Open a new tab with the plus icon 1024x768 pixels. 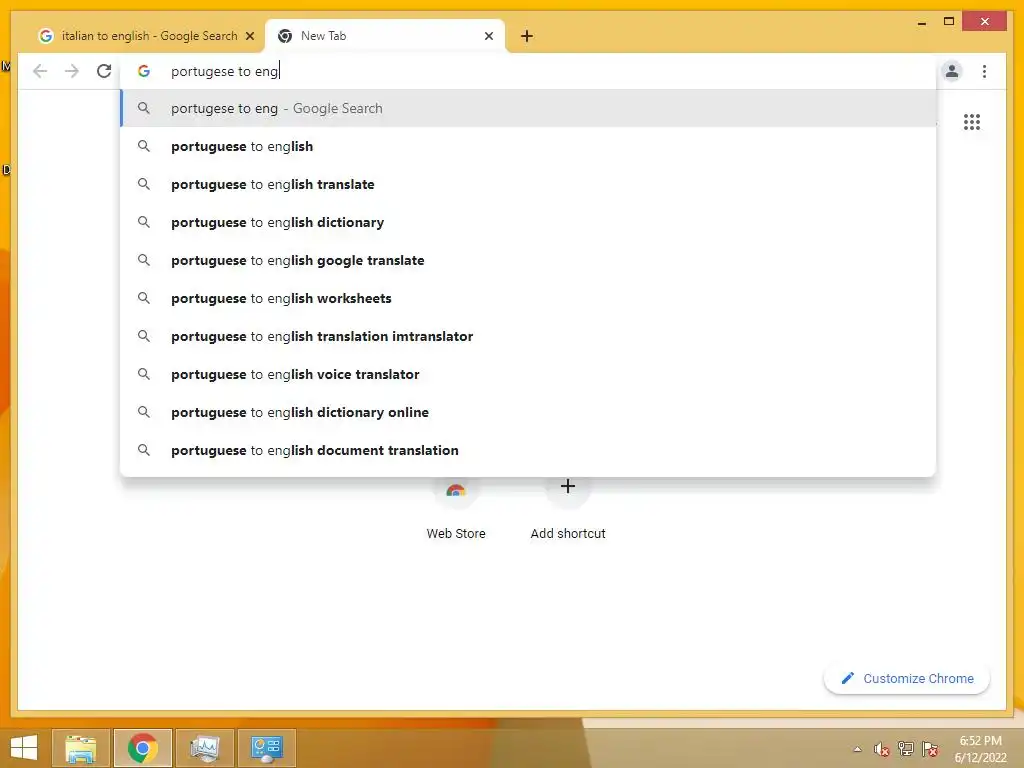click(x=527, y=36)
